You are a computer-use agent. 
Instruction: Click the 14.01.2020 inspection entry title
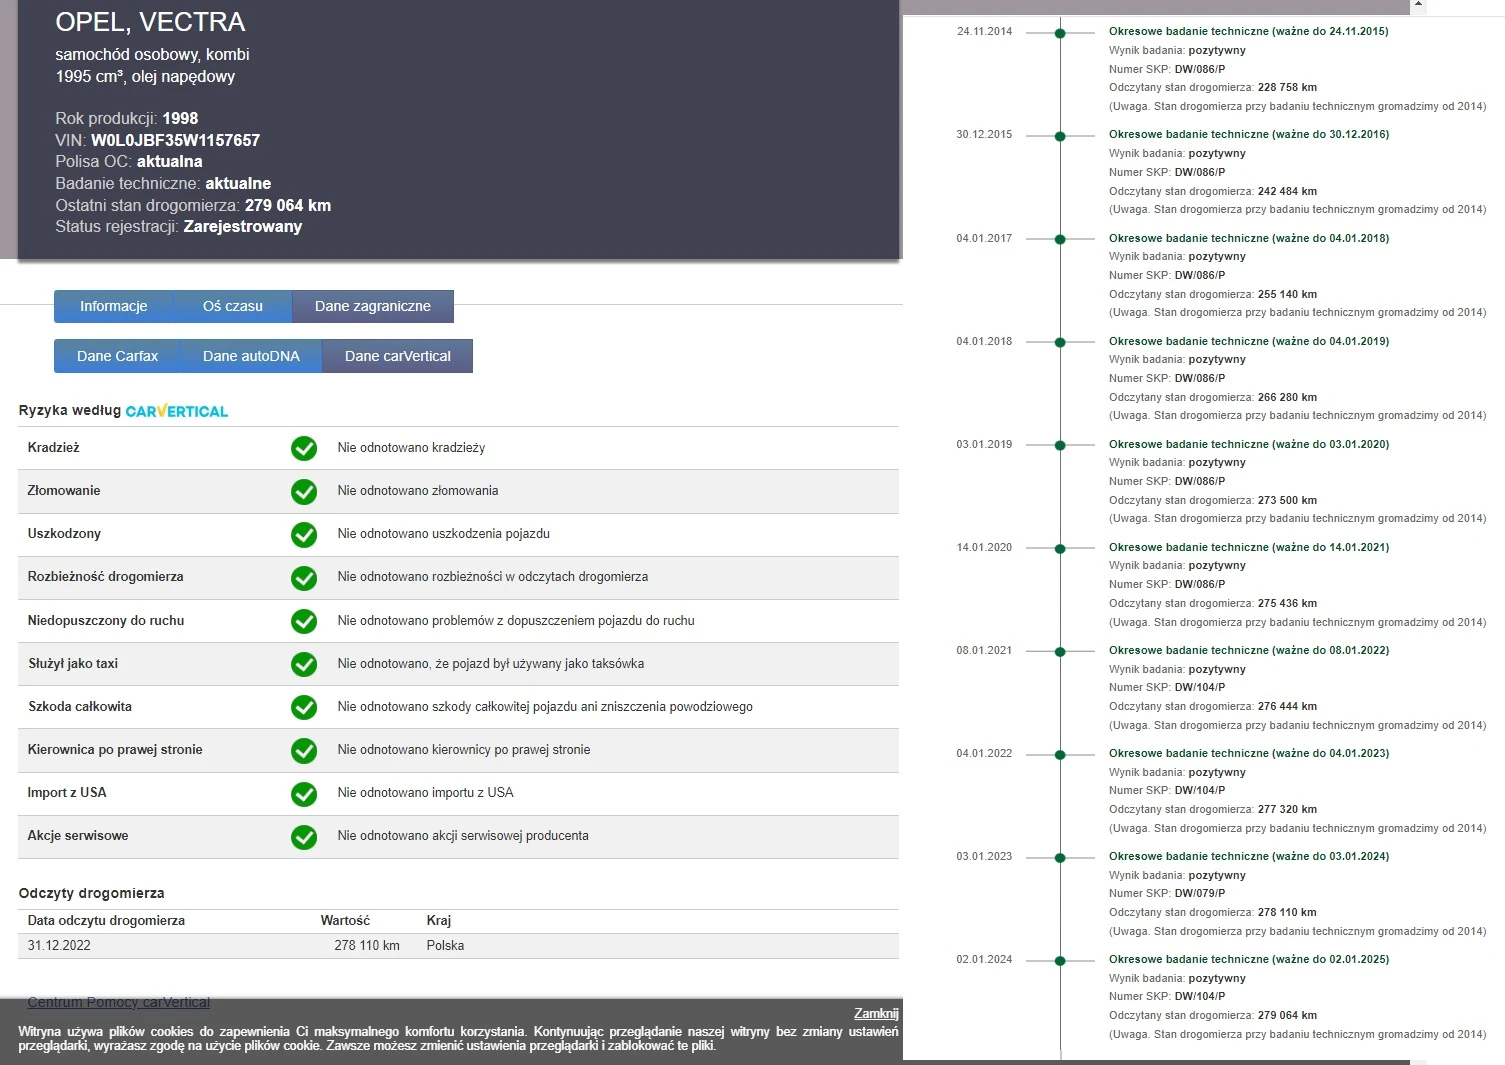(1249, 547)
